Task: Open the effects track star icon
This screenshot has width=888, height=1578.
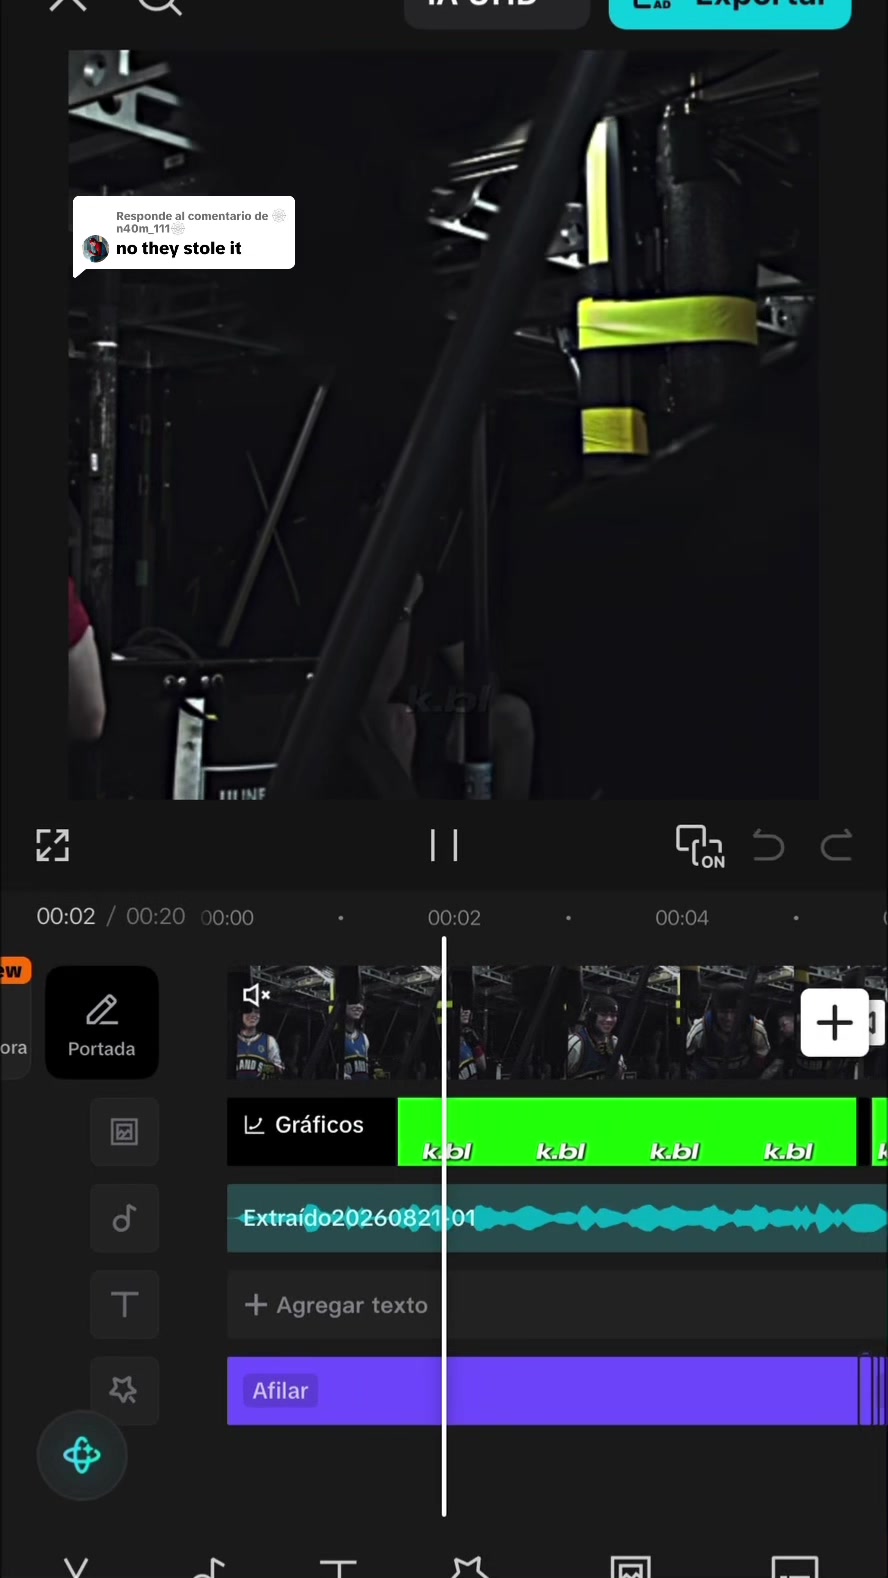Action: click(x=124, y=1390)
